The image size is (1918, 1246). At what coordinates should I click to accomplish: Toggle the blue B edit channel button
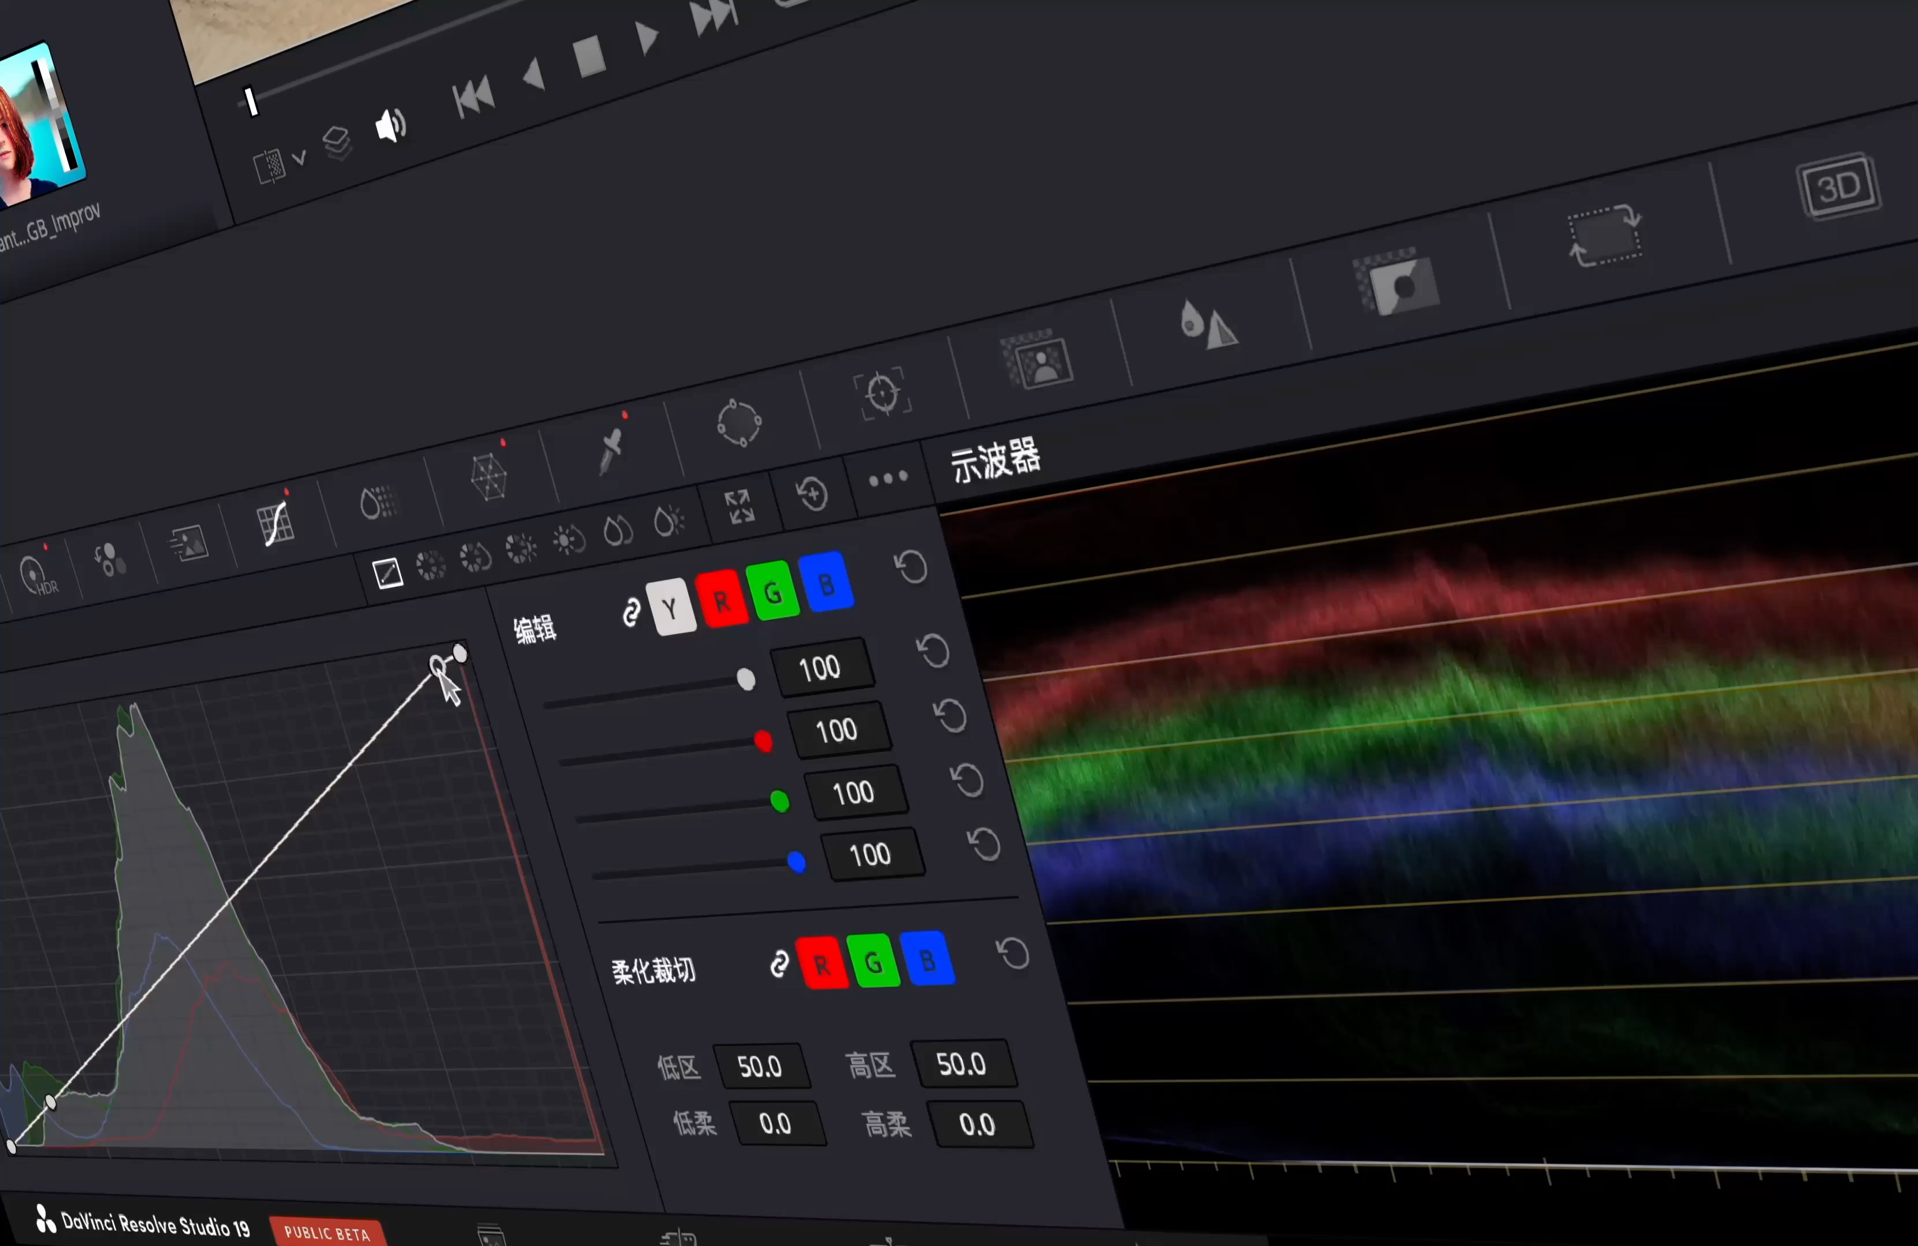(x=827, y=583)
